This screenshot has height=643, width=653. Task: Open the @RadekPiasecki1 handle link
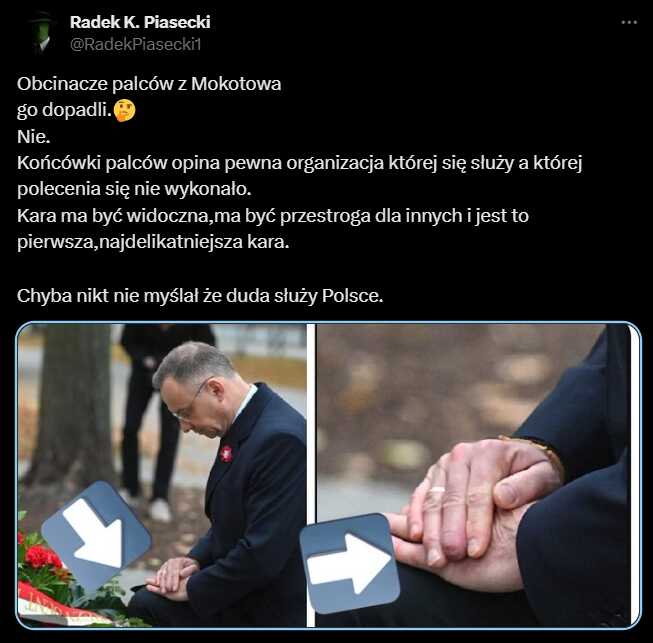click(x=135, y=44)
